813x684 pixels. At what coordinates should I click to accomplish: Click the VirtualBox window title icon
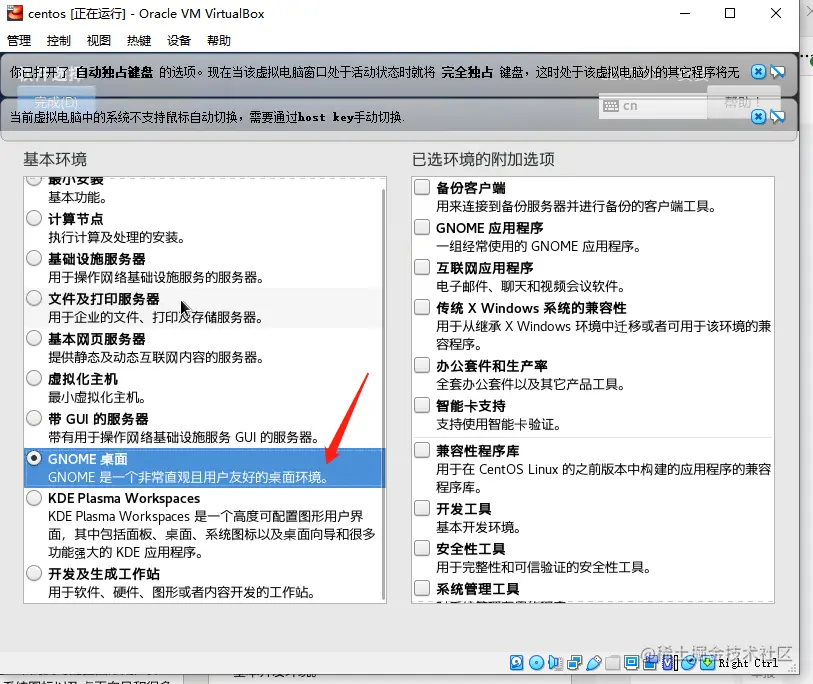(15, 13)
